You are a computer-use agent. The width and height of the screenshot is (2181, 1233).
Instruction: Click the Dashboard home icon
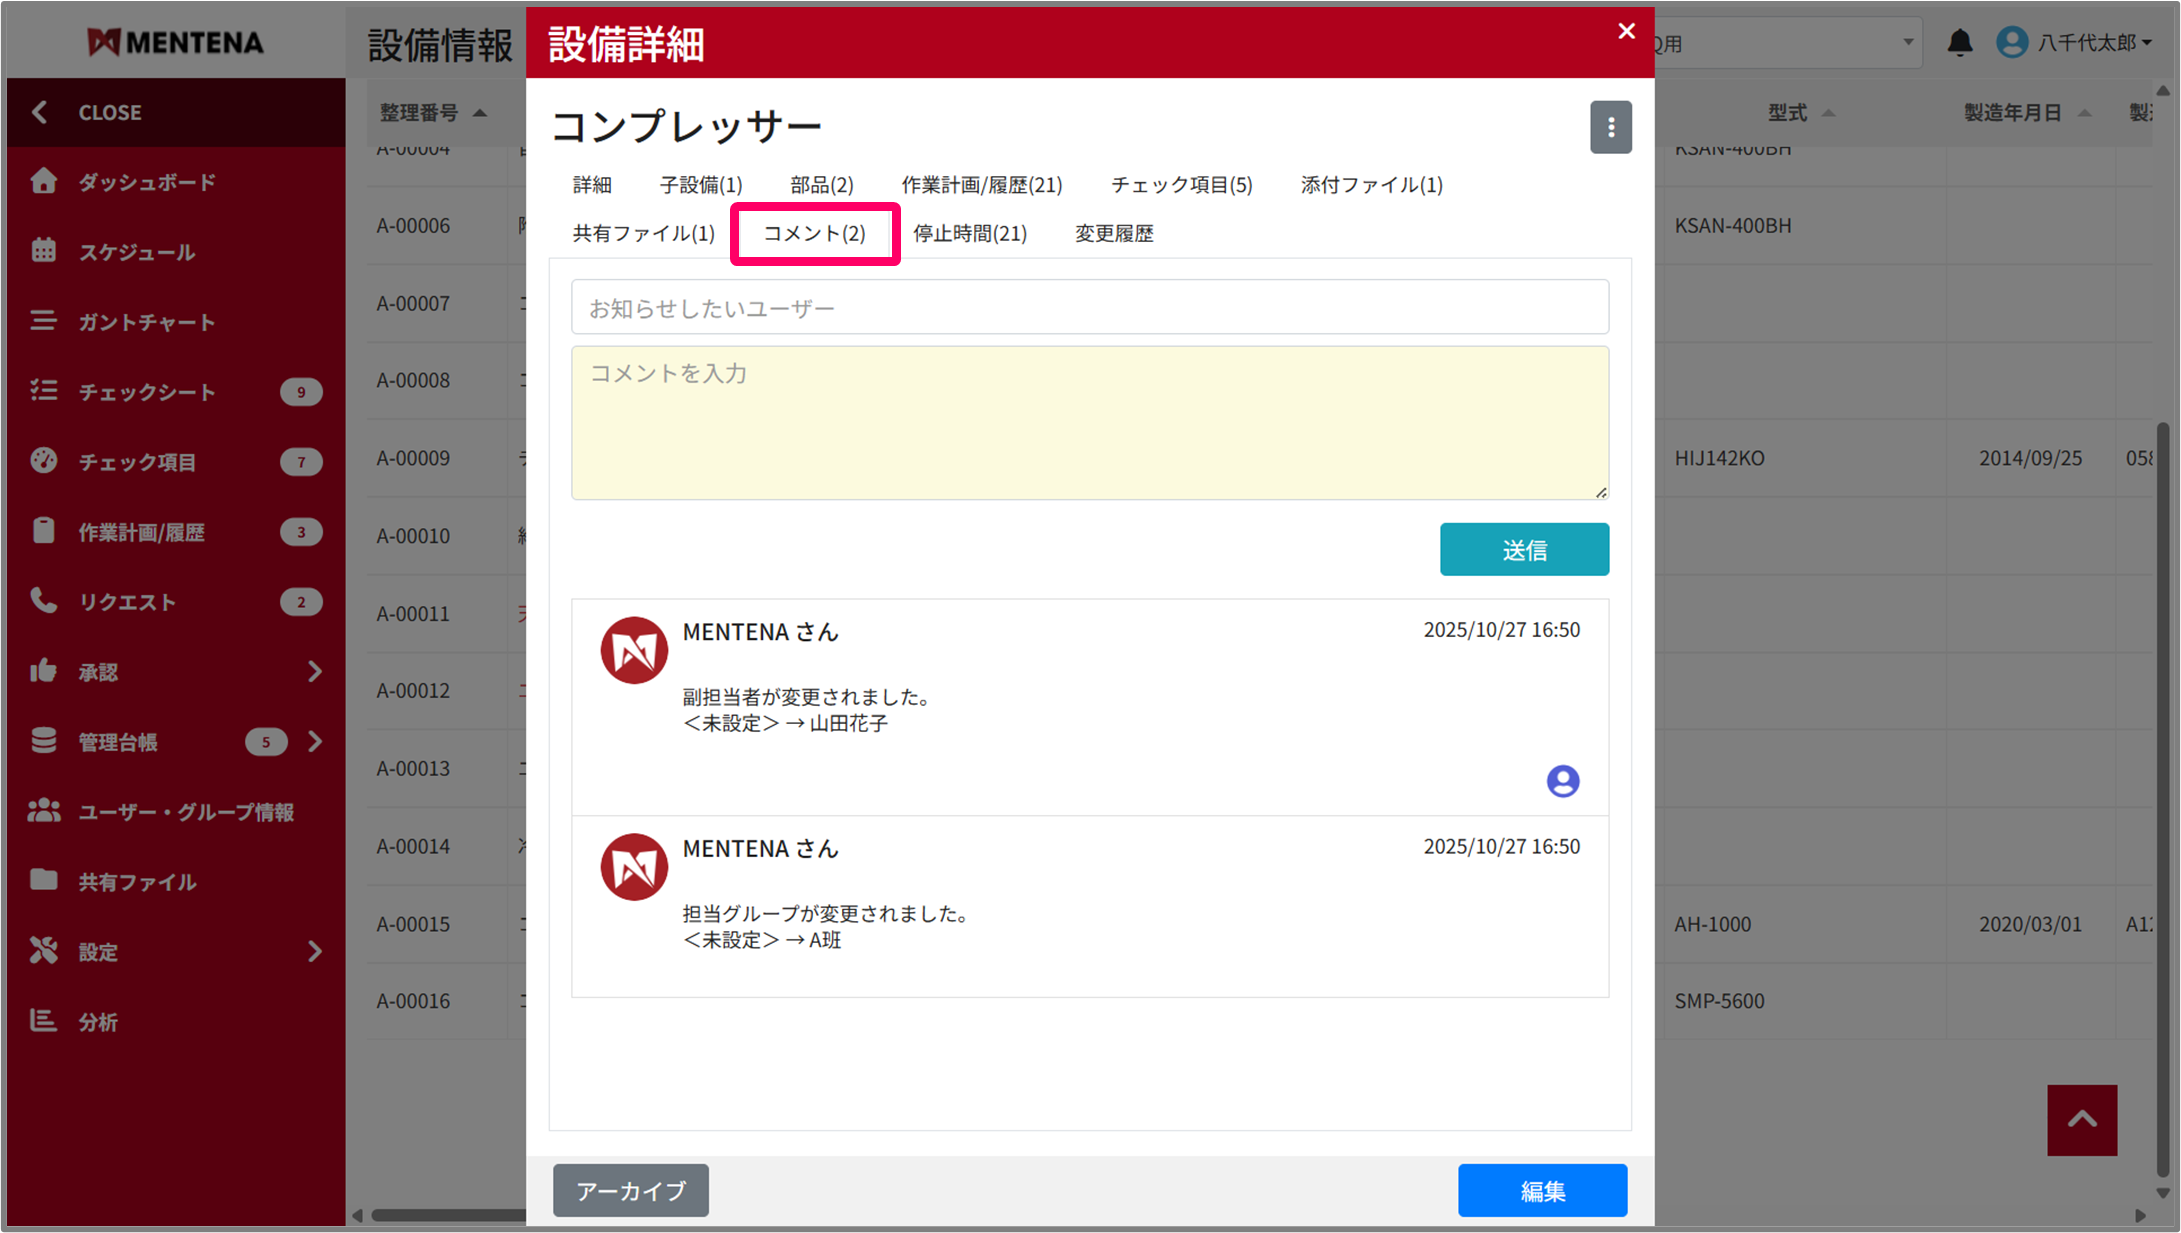(44, 181)
